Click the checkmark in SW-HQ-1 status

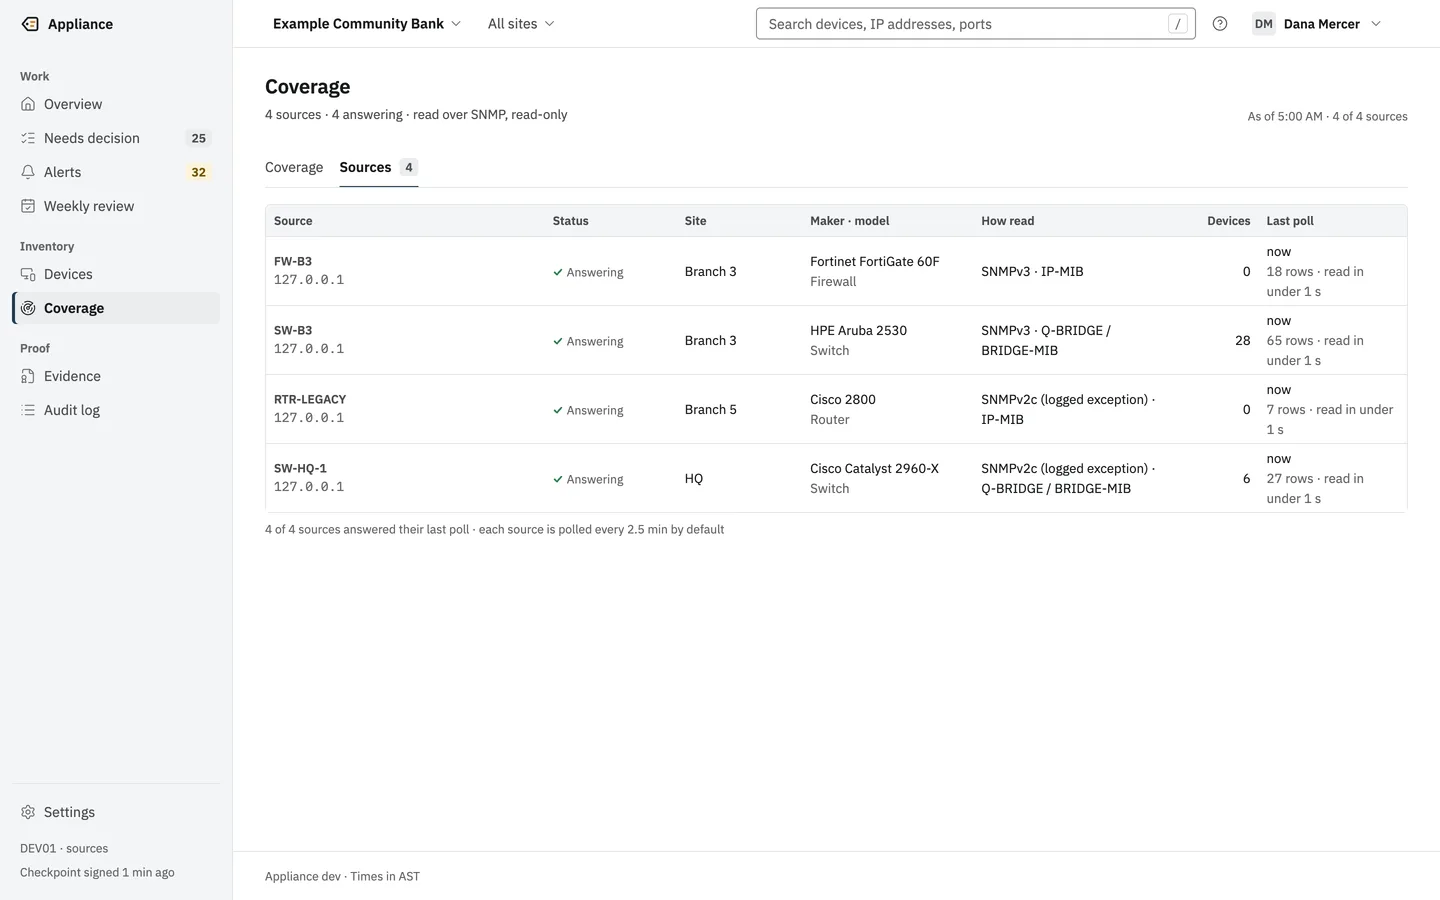point(558,479)
